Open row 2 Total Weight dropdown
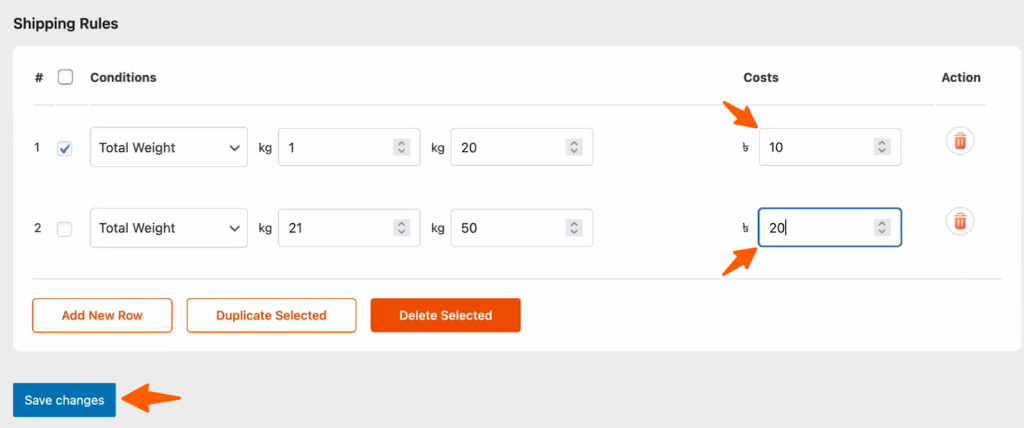Image resolution: width=1024 pixels, height=428 pixels. [x=168, y=228]
